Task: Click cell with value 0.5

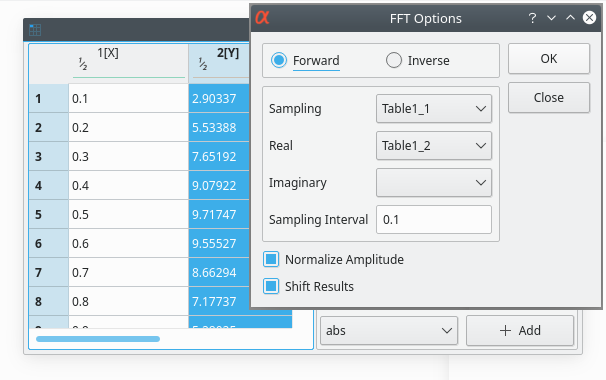Action: tap(128, 215)
